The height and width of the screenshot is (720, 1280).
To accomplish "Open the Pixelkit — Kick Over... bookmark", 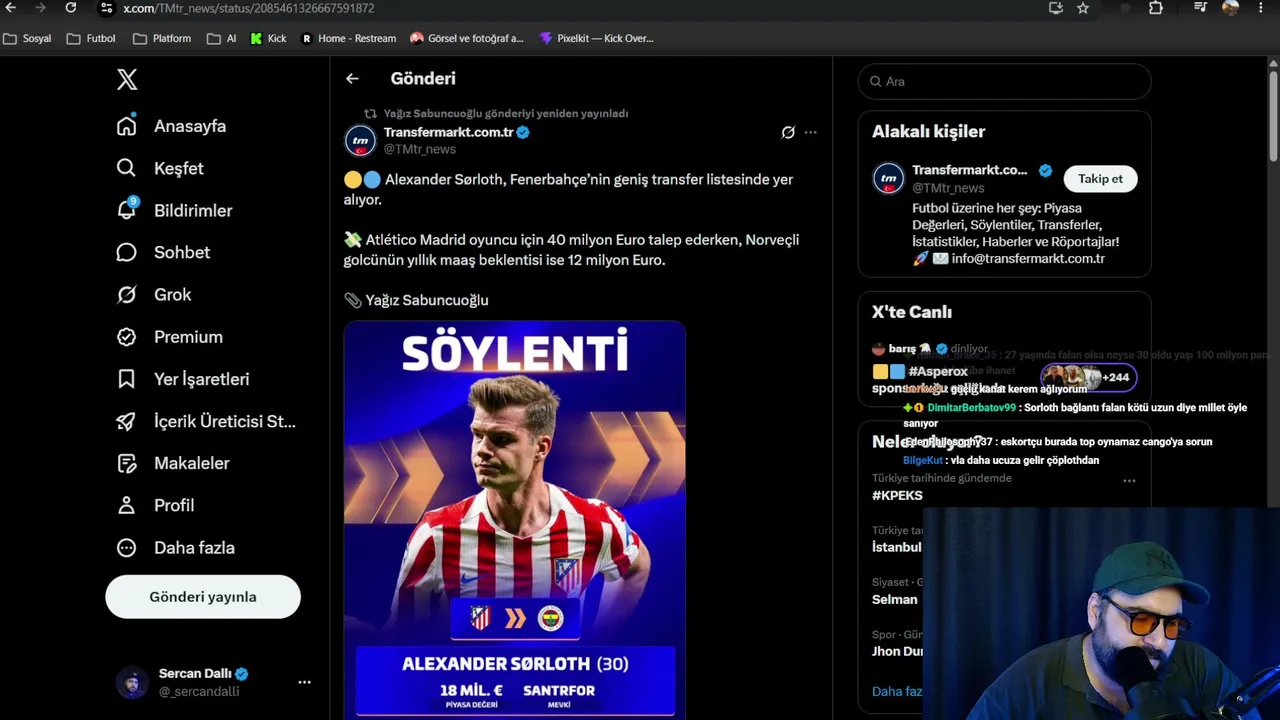I will coord(596,38).
